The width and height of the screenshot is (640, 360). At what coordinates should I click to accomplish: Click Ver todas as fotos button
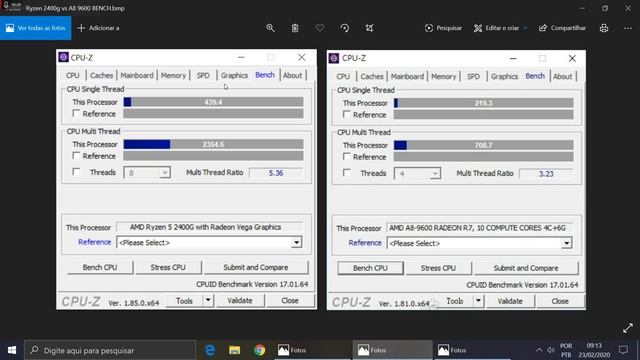coord(36,28)
